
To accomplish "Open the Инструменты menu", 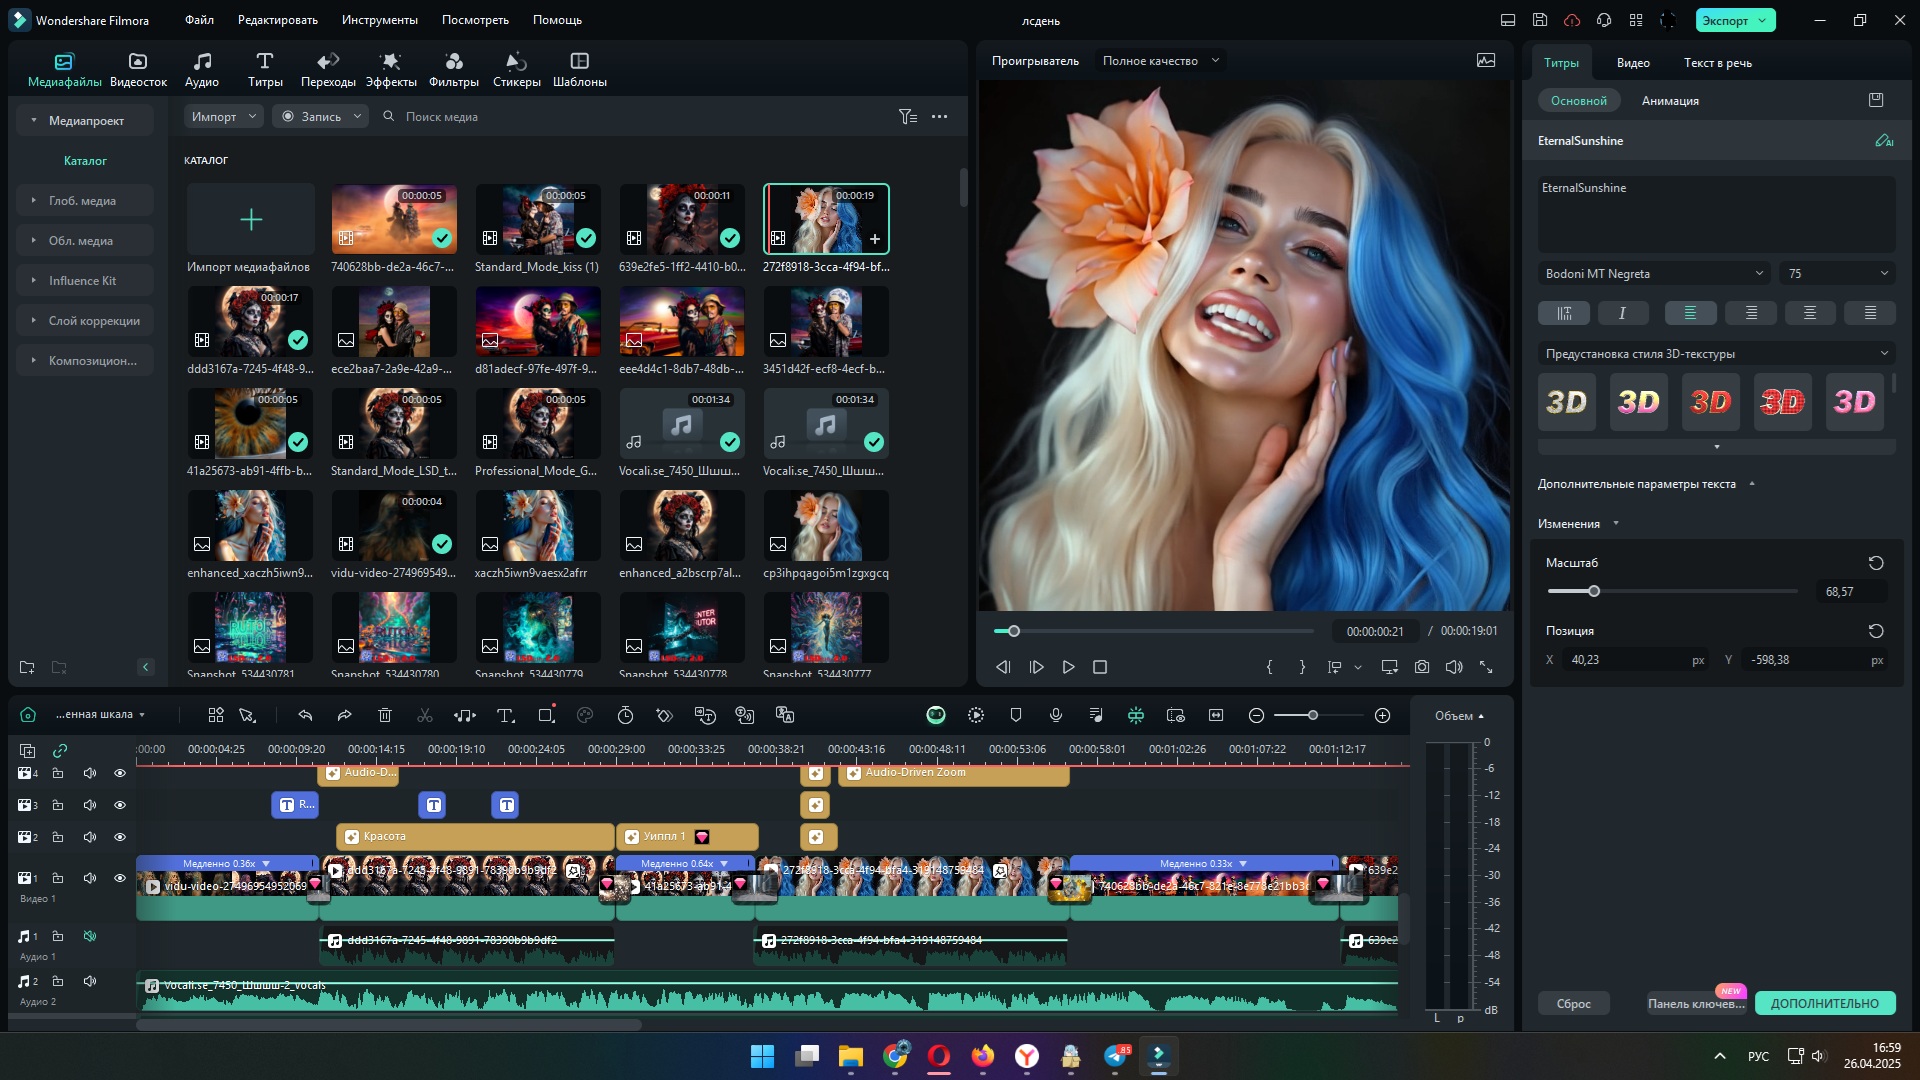I will tap(379, 20).
